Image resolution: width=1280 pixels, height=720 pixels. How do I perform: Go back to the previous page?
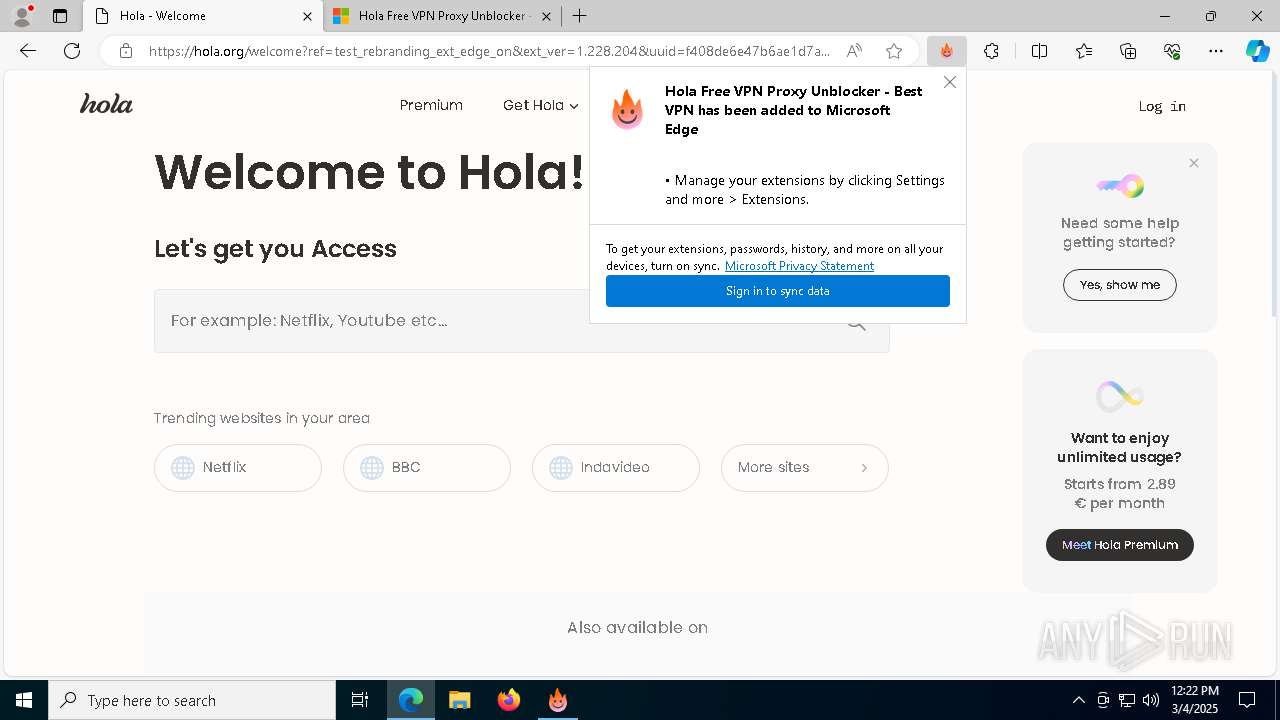coord(28,51)
